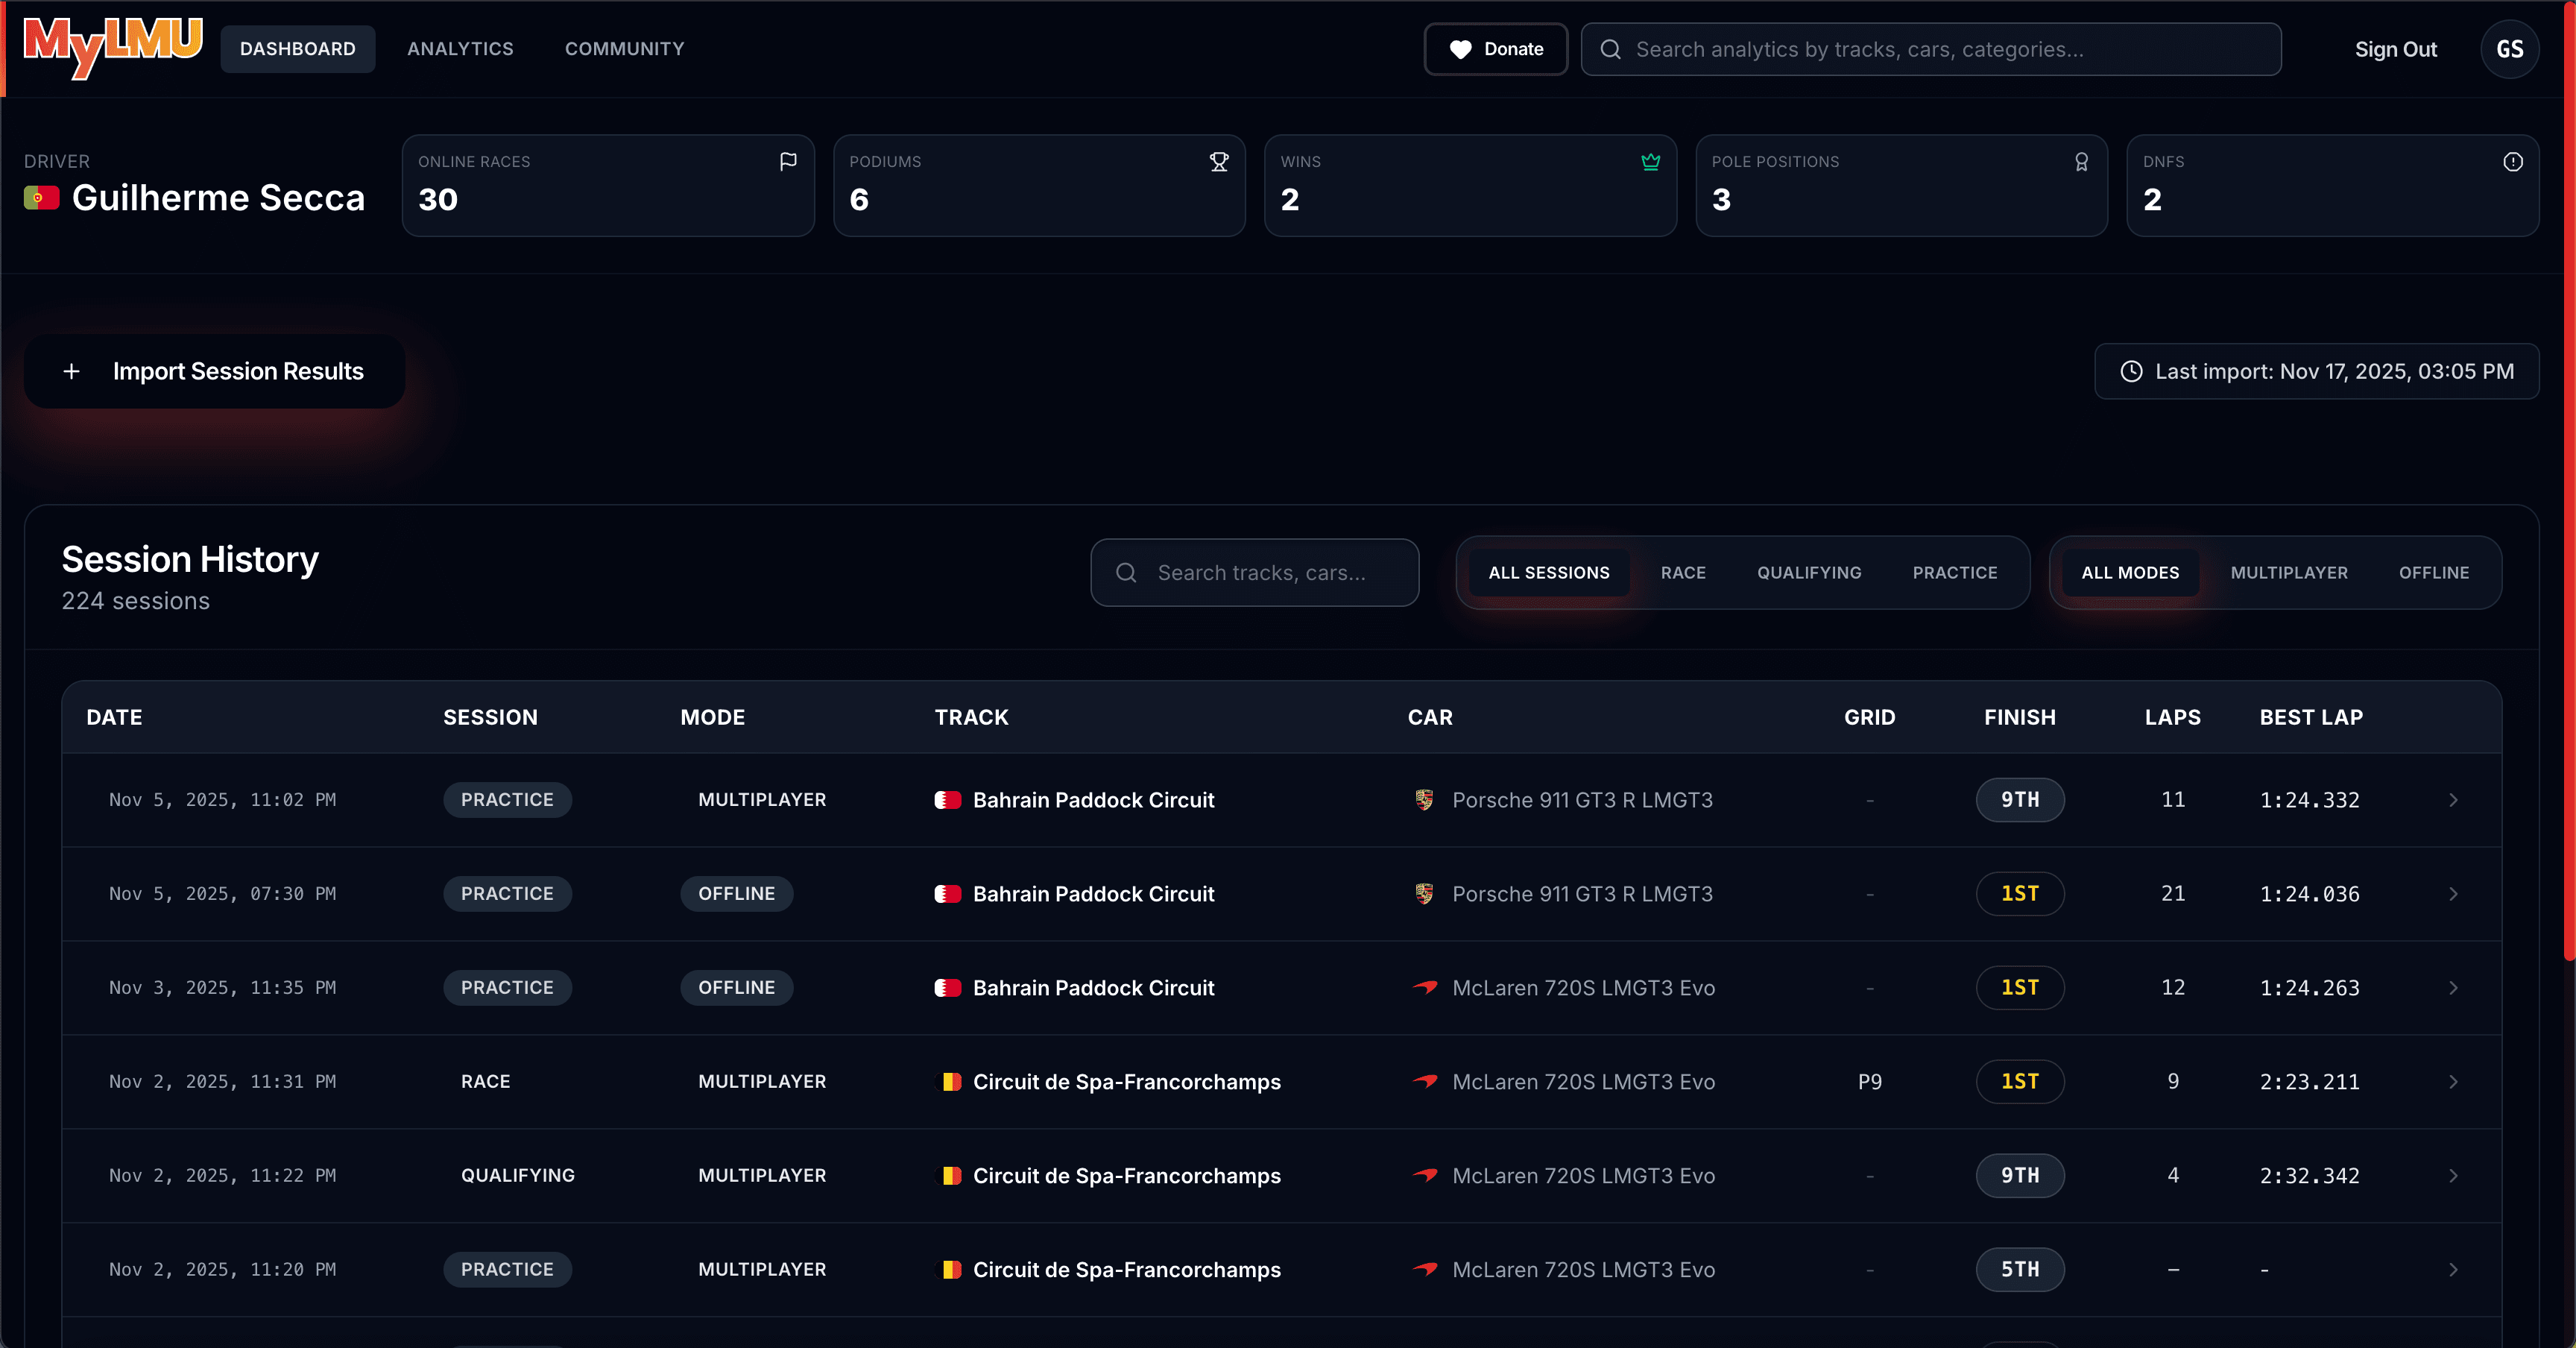Click the info icon on DNFs card

pyautogui.click(x=2513, y=162)
